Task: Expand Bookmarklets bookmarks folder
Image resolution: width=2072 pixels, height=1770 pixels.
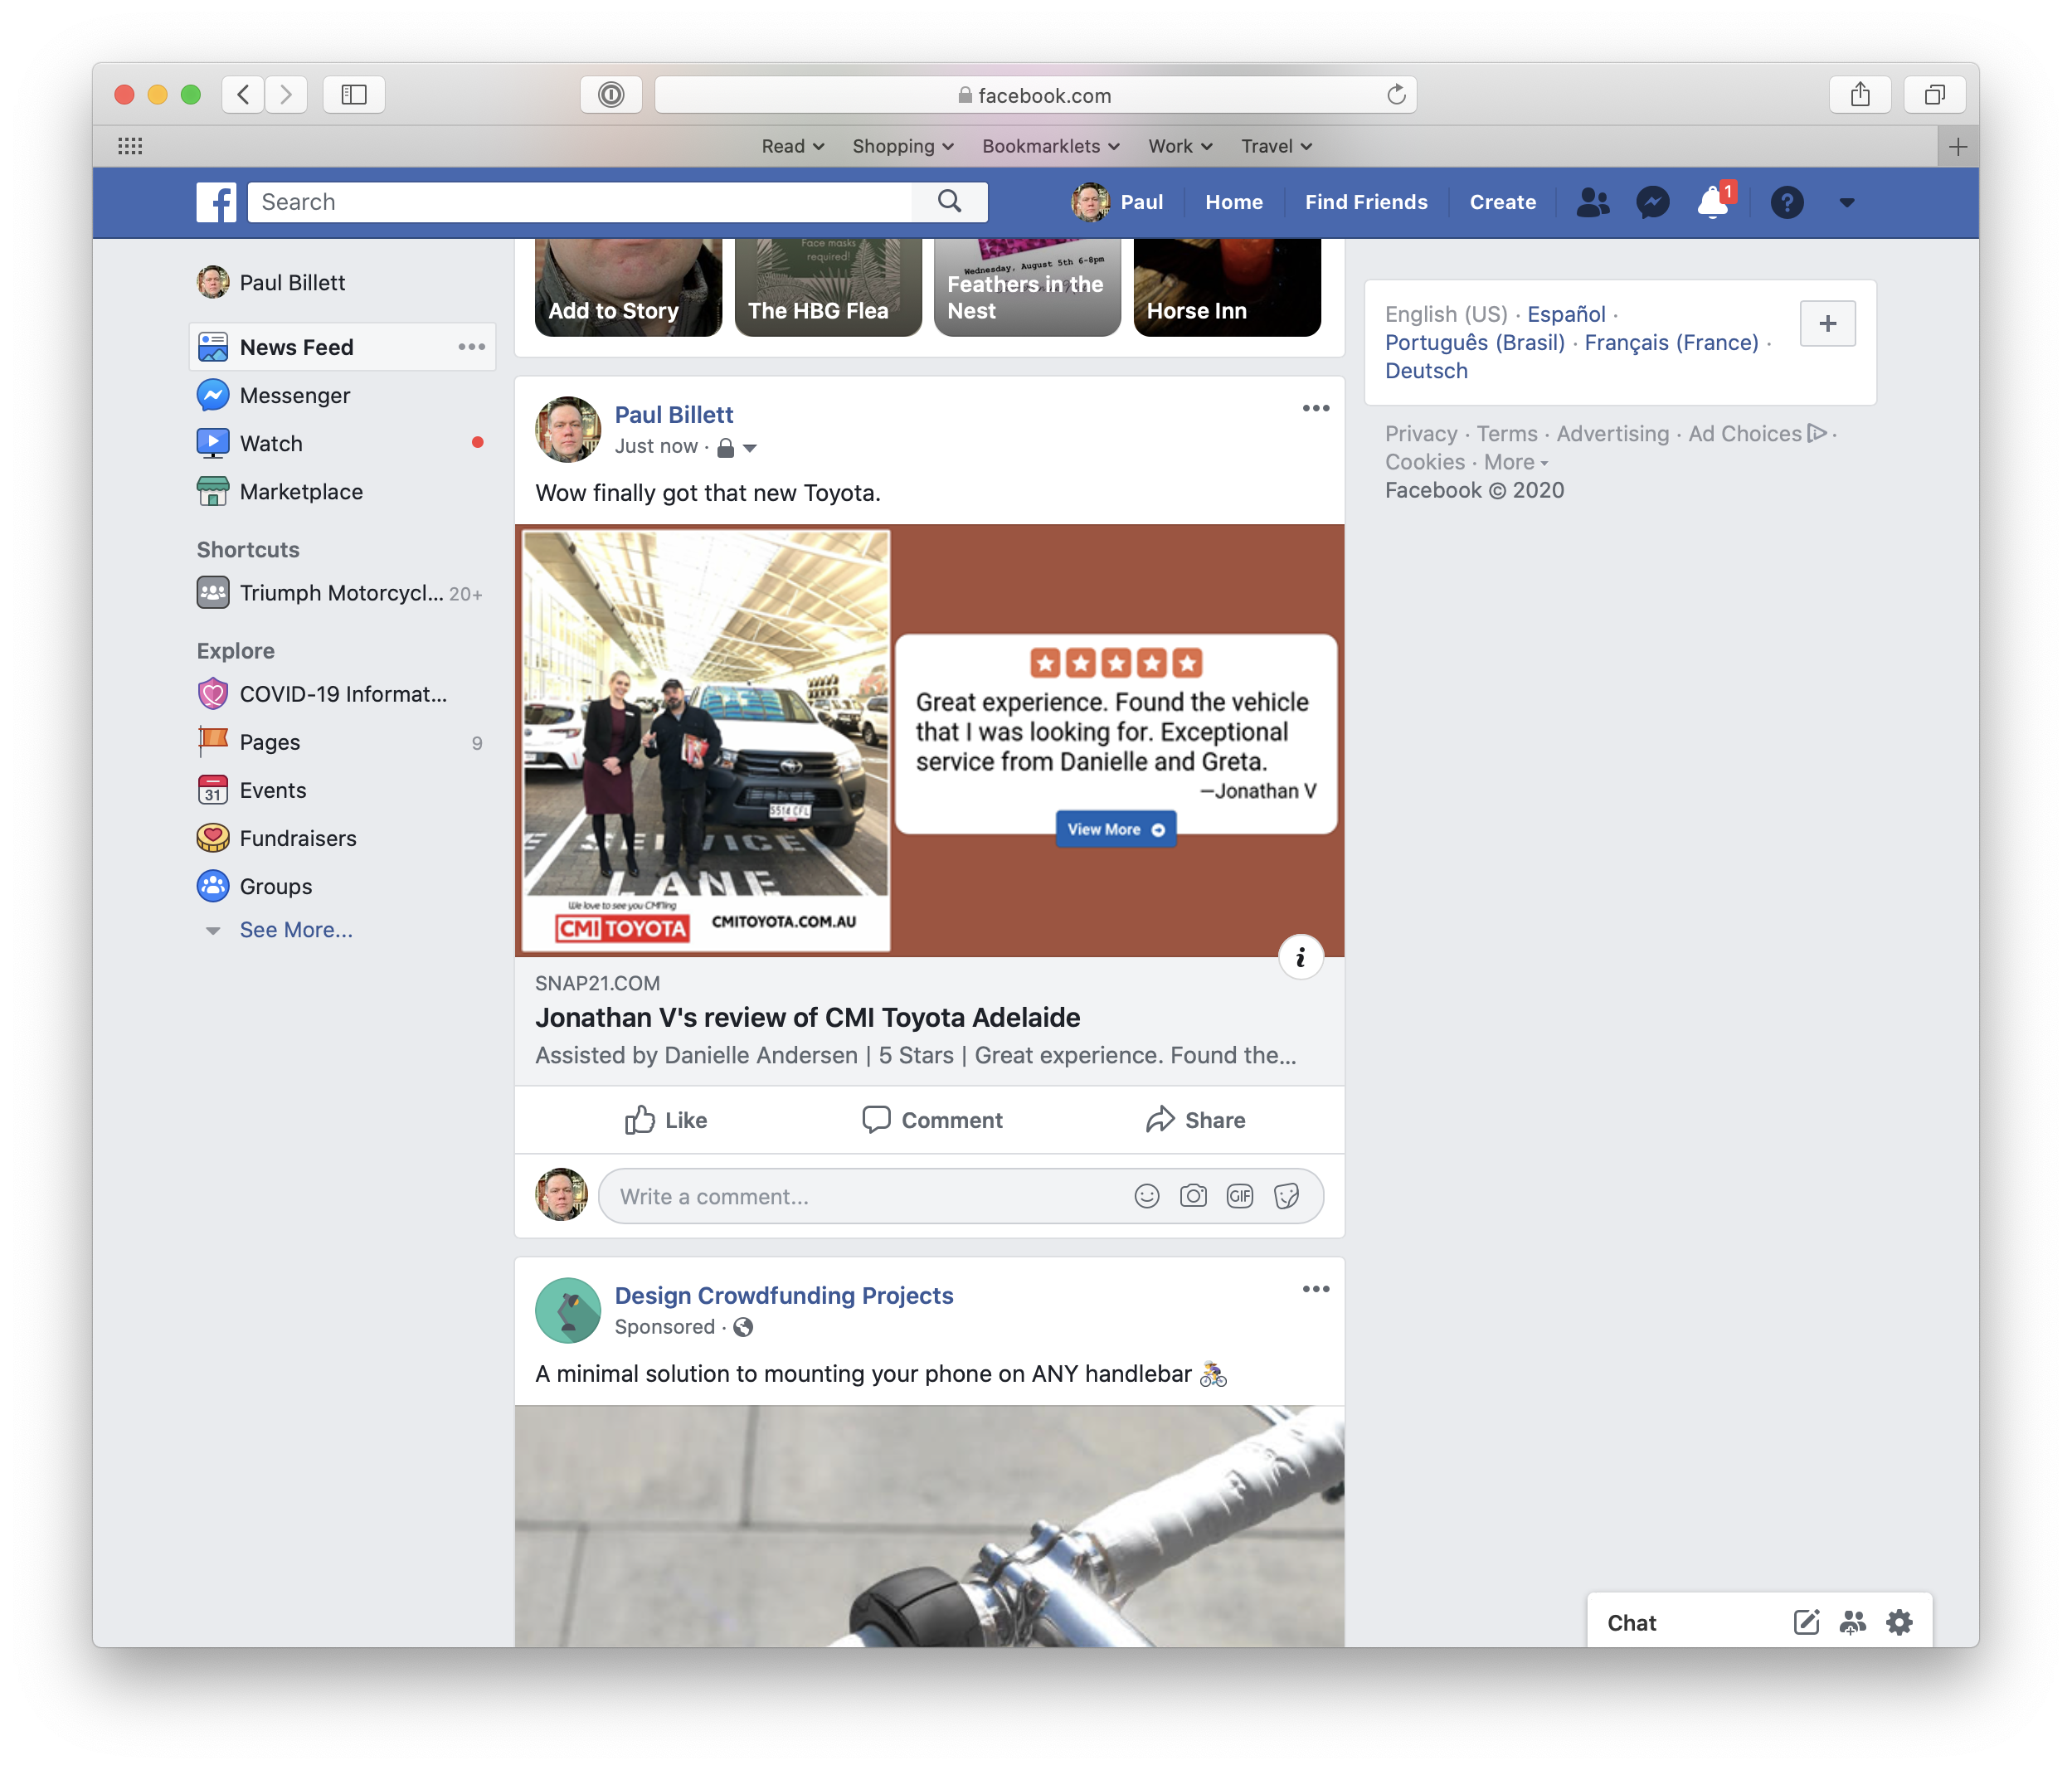Action: [1051, 146]
